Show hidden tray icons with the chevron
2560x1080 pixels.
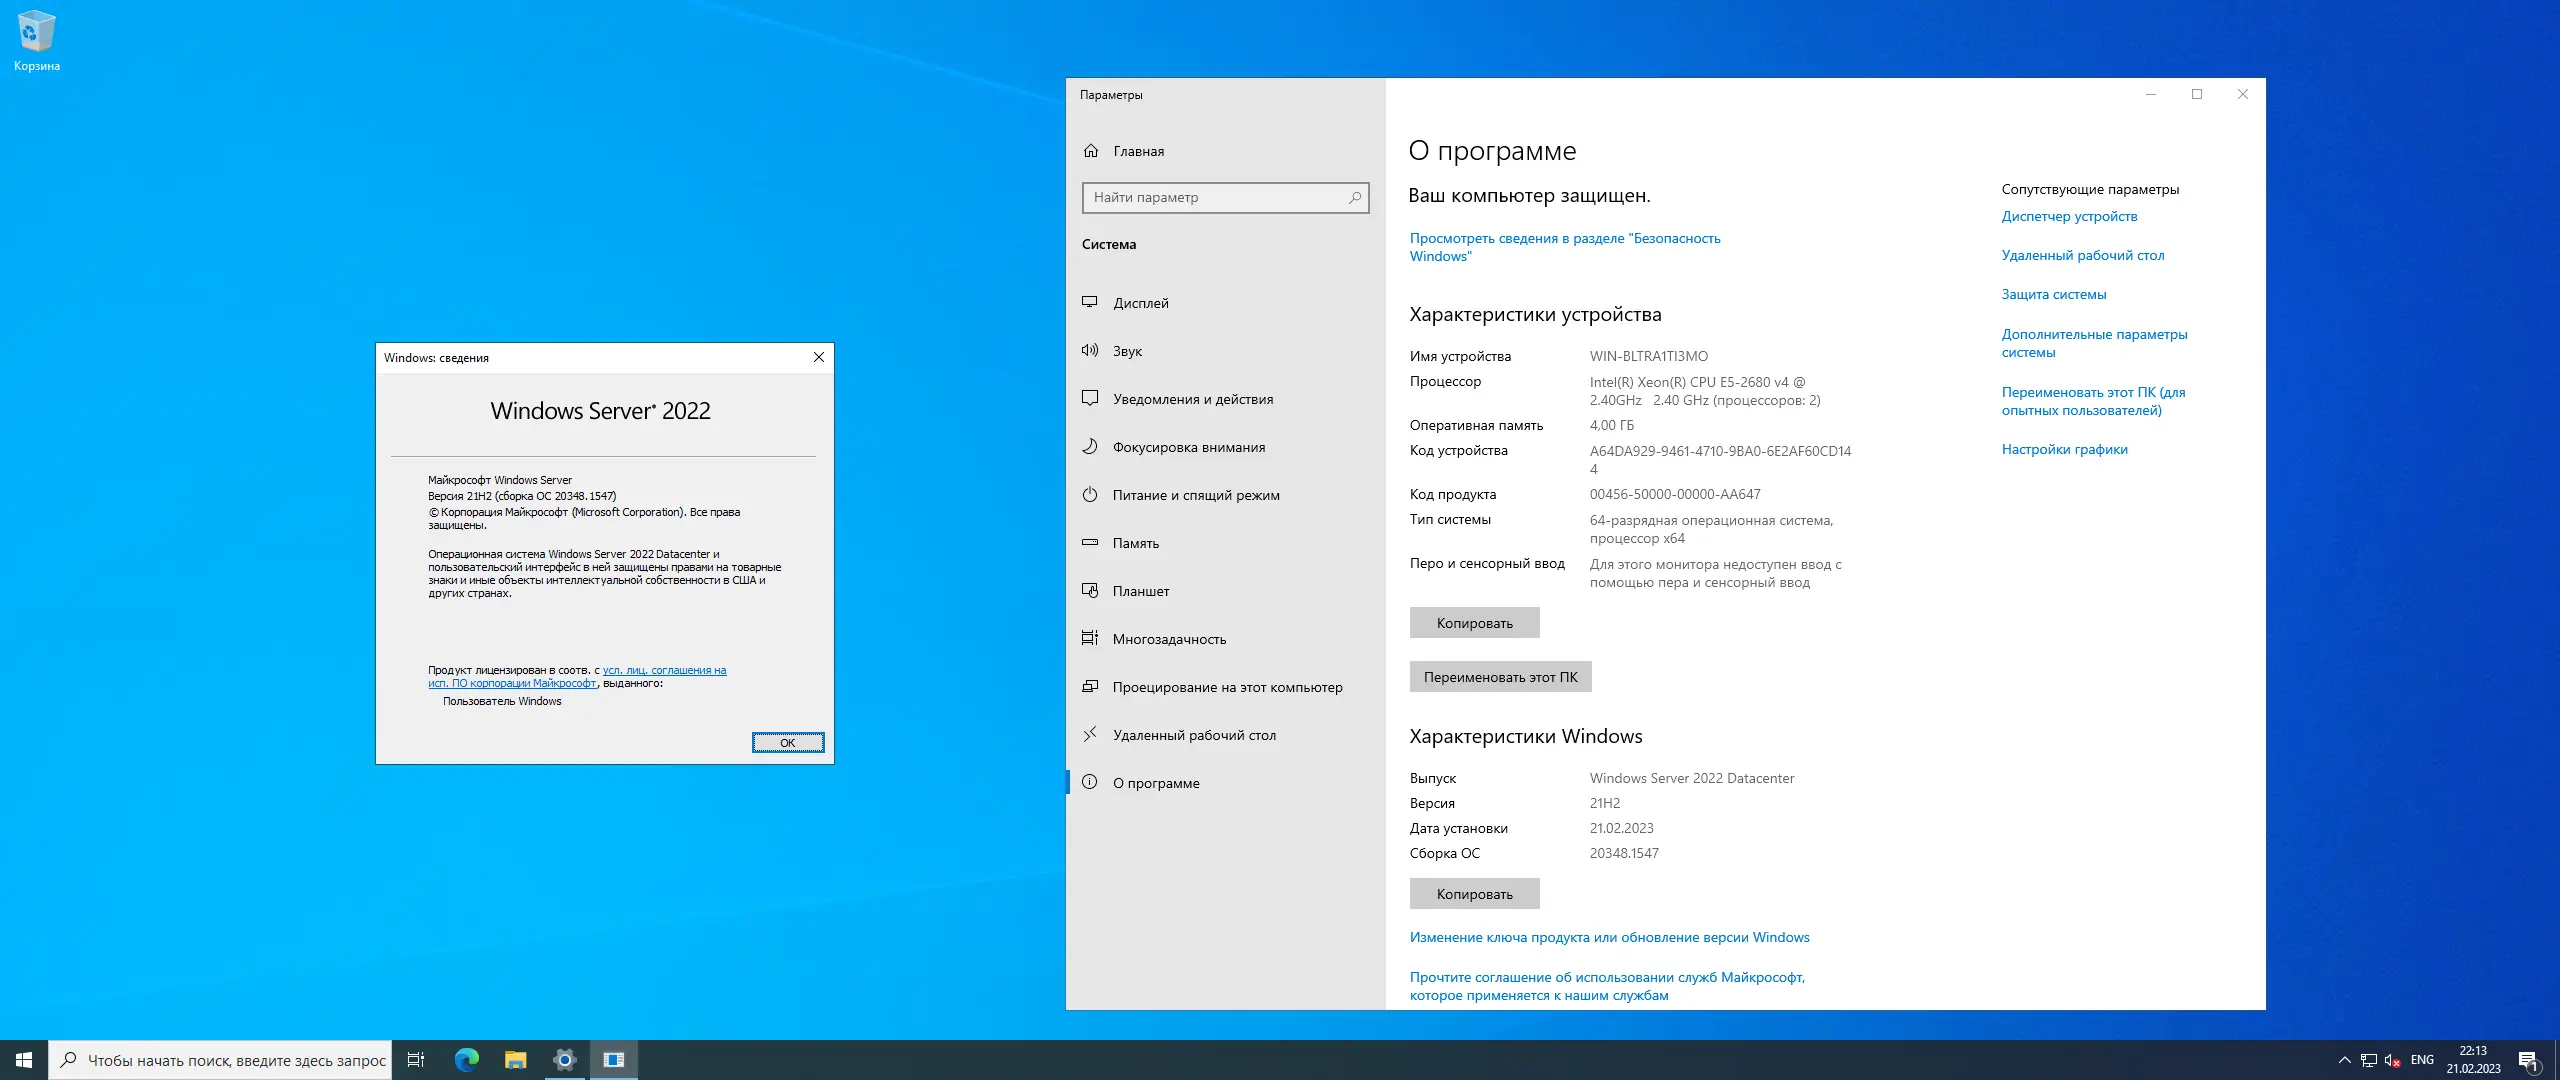pos(2344,1060)
